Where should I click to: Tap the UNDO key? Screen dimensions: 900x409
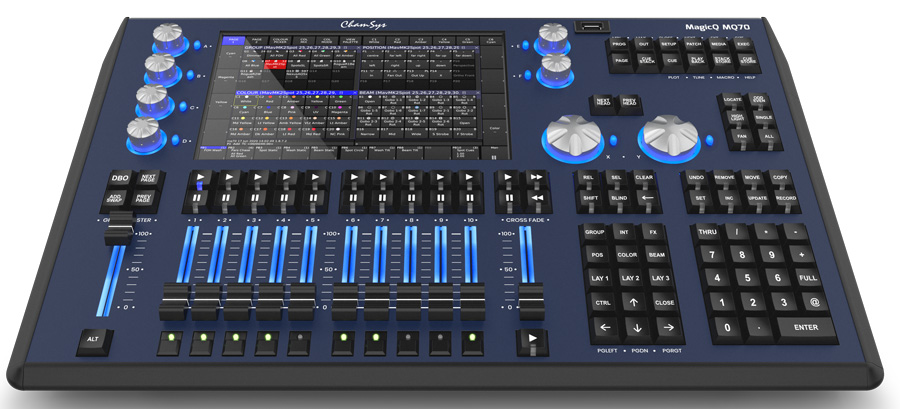coord(696,179)
